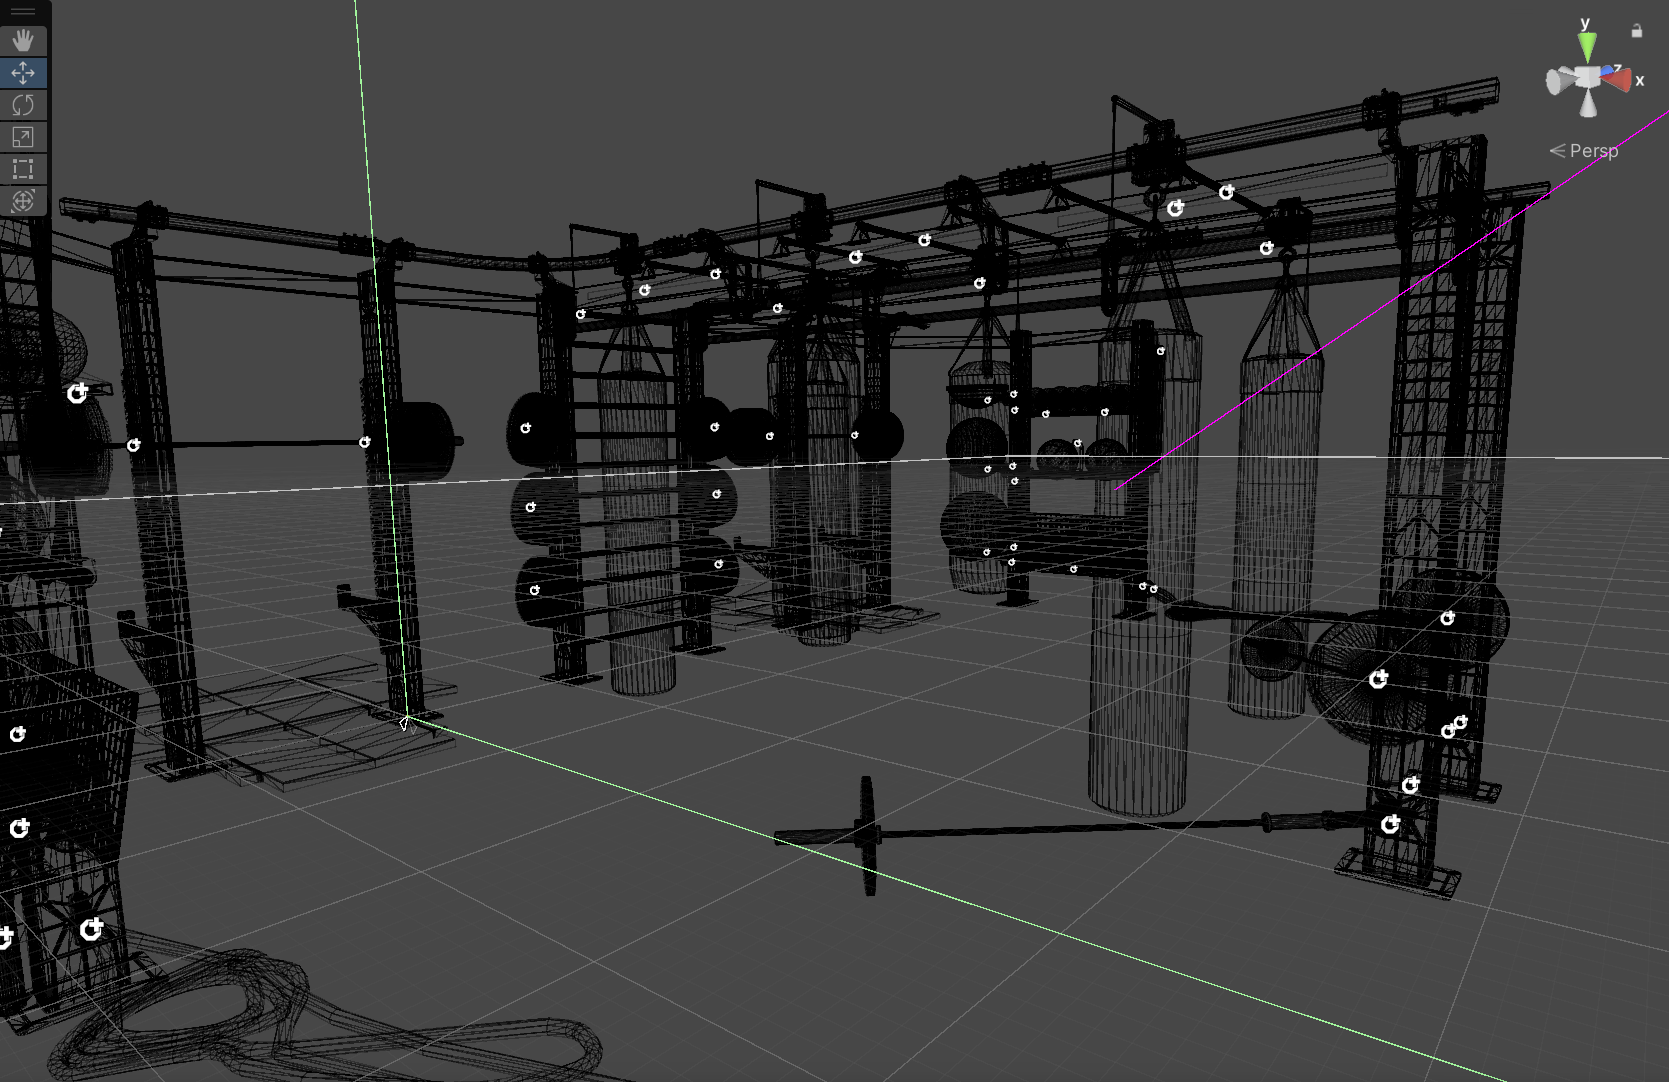Select the Rect tool
The height and width of the screenshot is (1082, 1669).
click(x=23, y=168)
